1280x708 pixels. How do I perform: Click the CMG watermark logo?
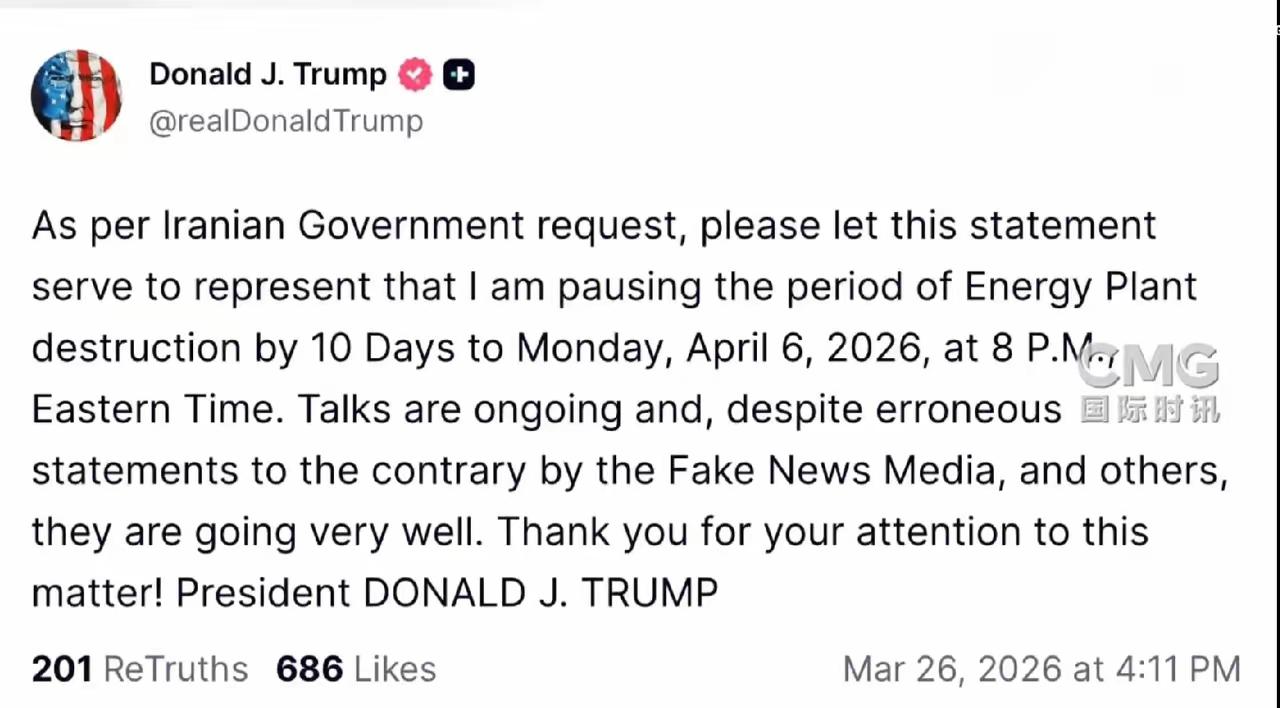click(x=1148, y=367)
